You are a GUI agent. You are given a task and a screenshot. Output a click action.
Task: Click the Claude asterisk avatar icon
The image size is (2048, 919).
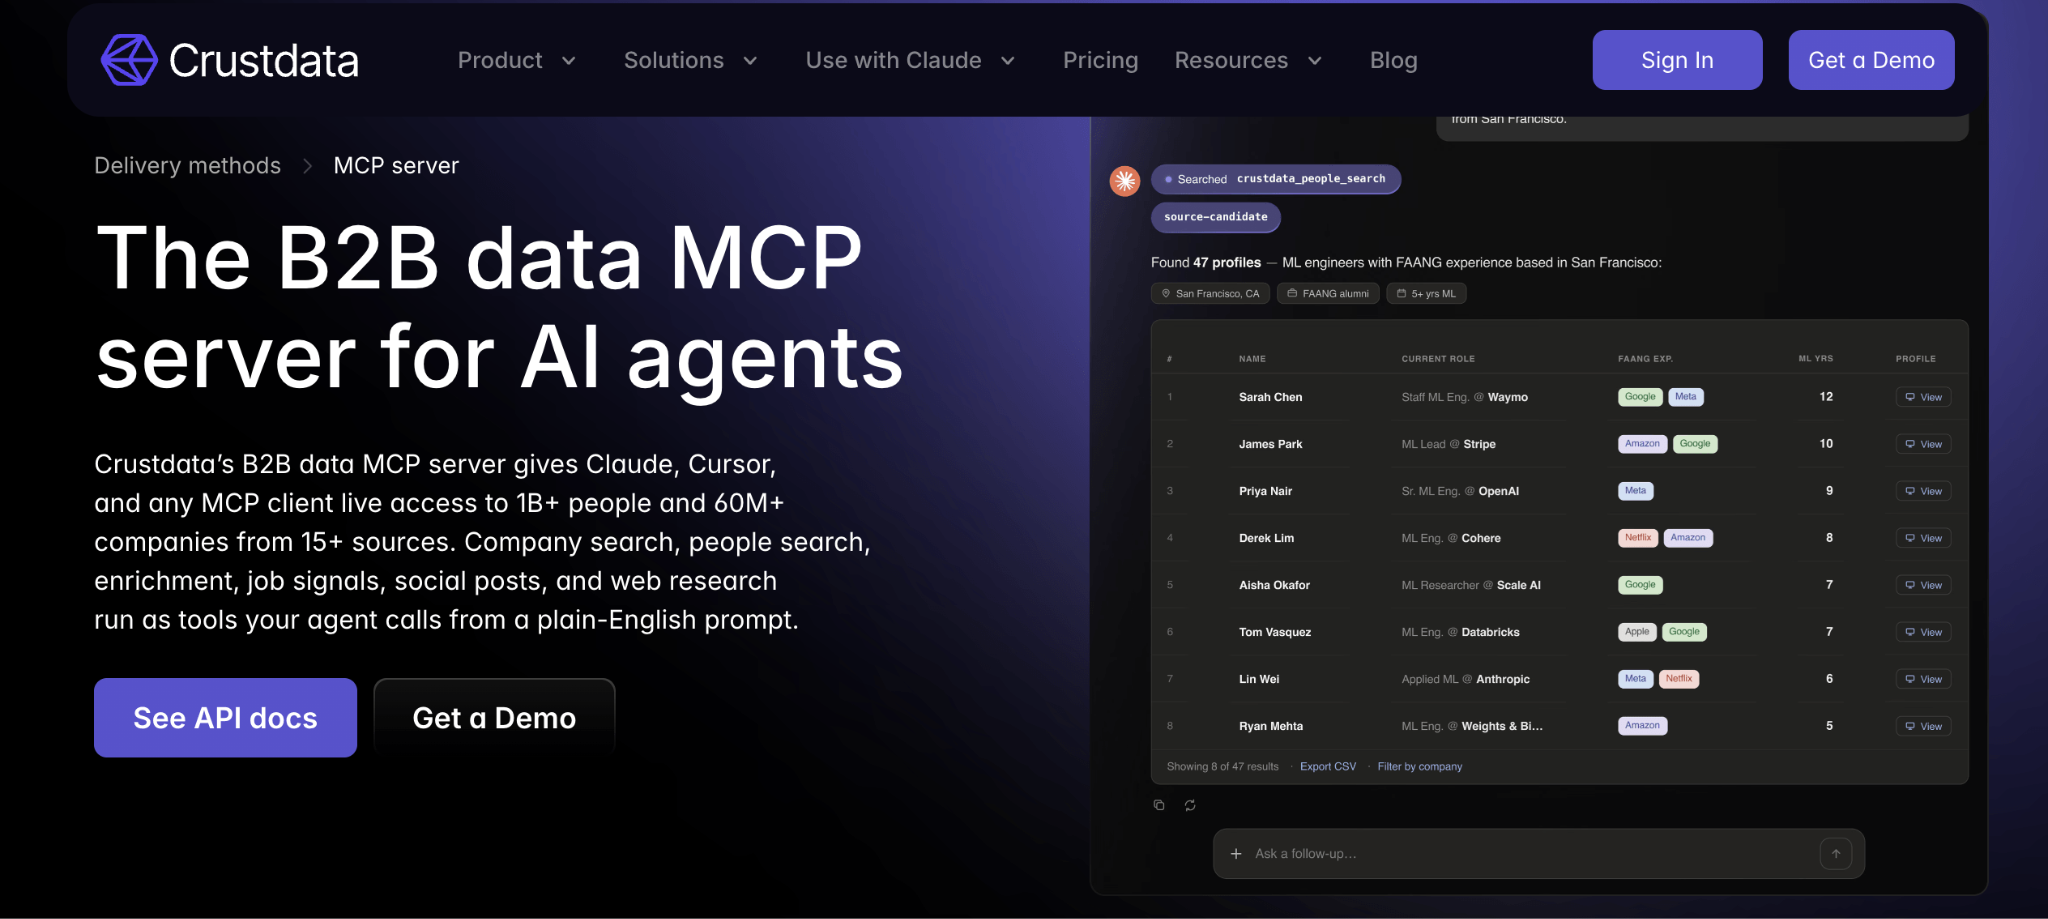point(1125,181)
